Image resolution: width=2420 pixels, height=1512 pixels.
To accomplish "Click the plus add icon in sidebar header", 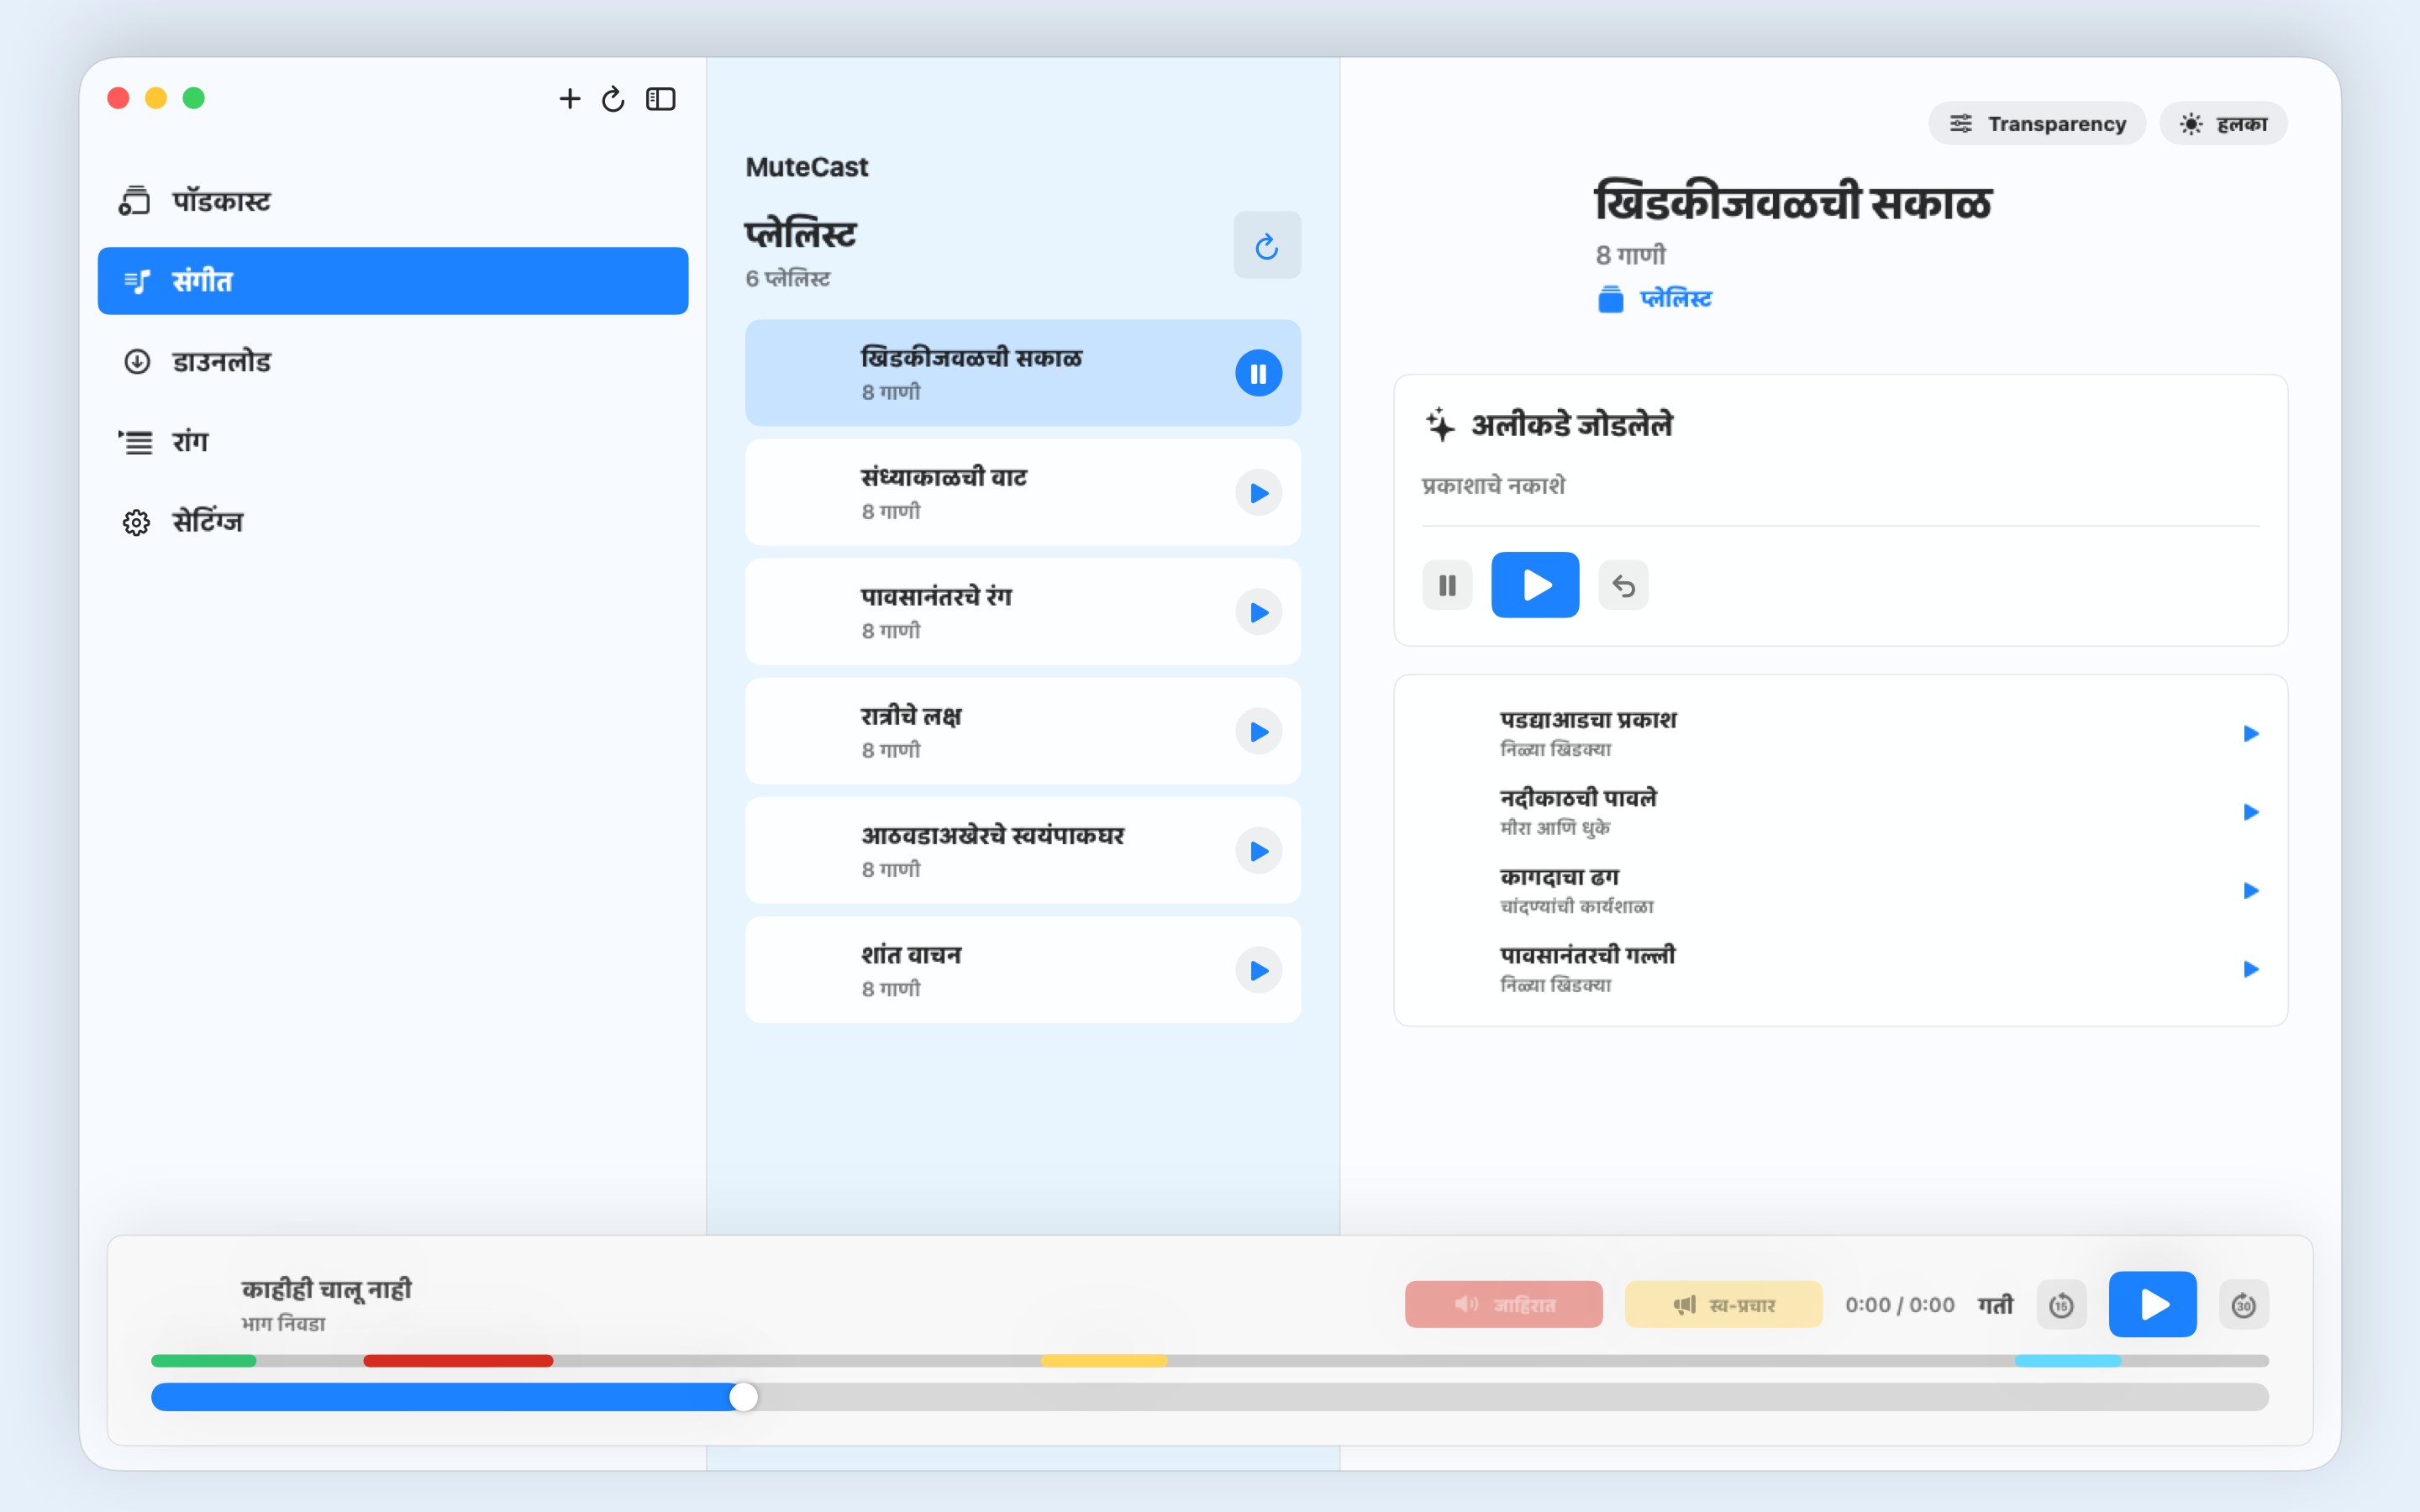I will click(x=569, y=98).
